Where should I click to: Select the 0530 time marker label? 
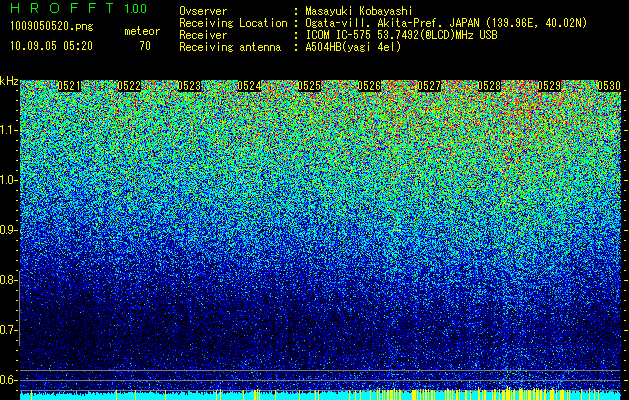point(609,86)
